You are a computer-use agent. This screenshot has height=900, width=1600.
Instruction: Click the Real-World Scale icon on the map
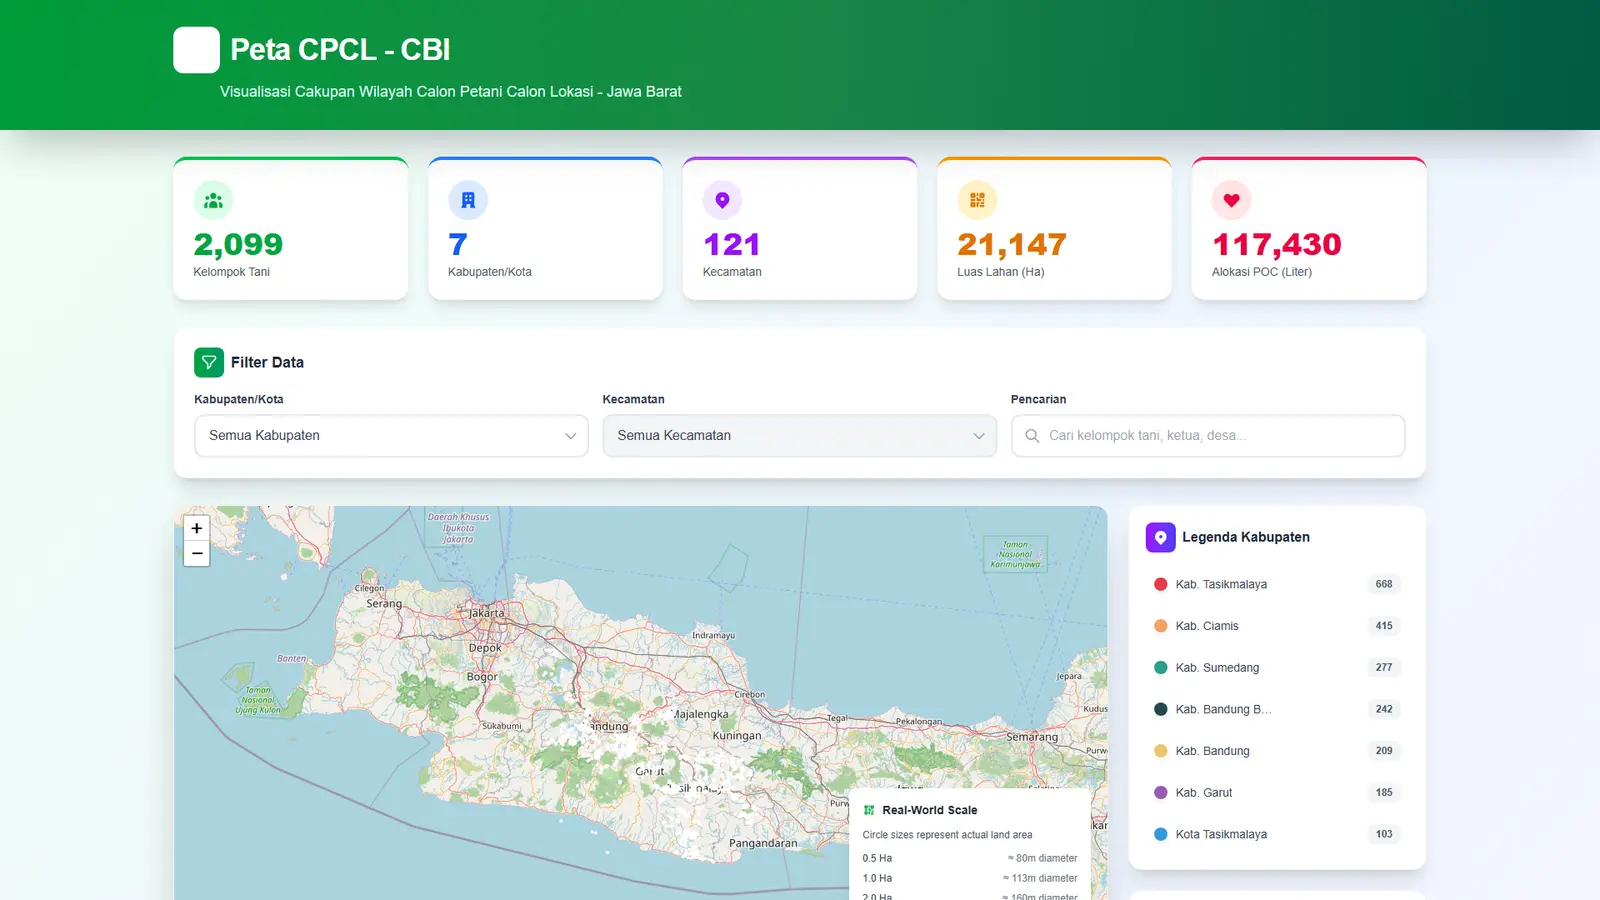tap(869, 810)
